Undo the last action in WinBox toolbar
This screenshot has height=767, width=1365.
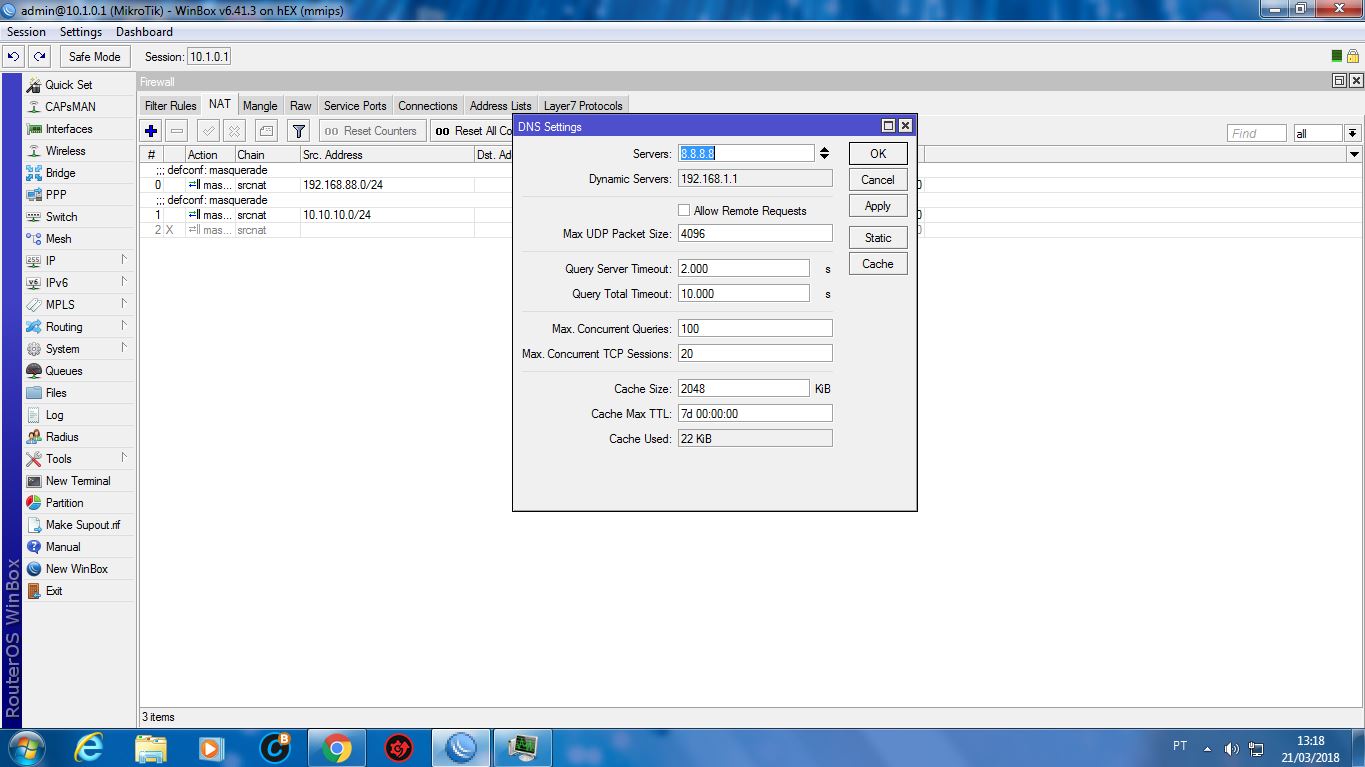tap(14, 57)
